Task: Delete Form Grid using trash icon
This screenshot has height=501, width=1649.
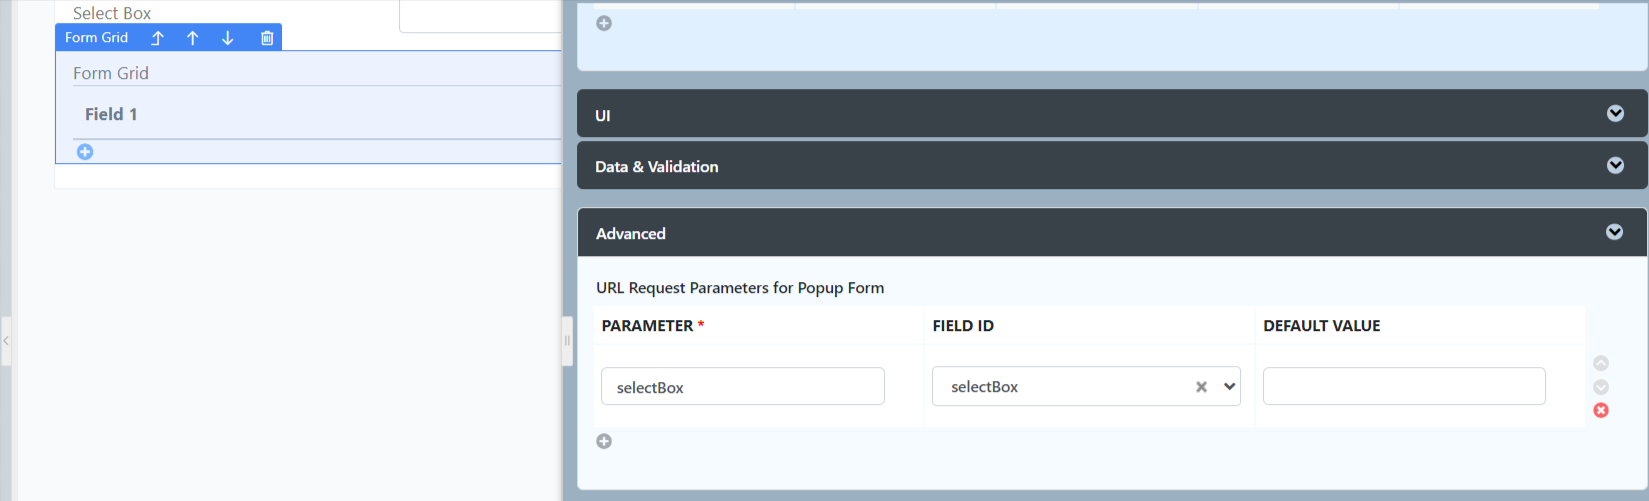Action: click(x=267, y=38)
